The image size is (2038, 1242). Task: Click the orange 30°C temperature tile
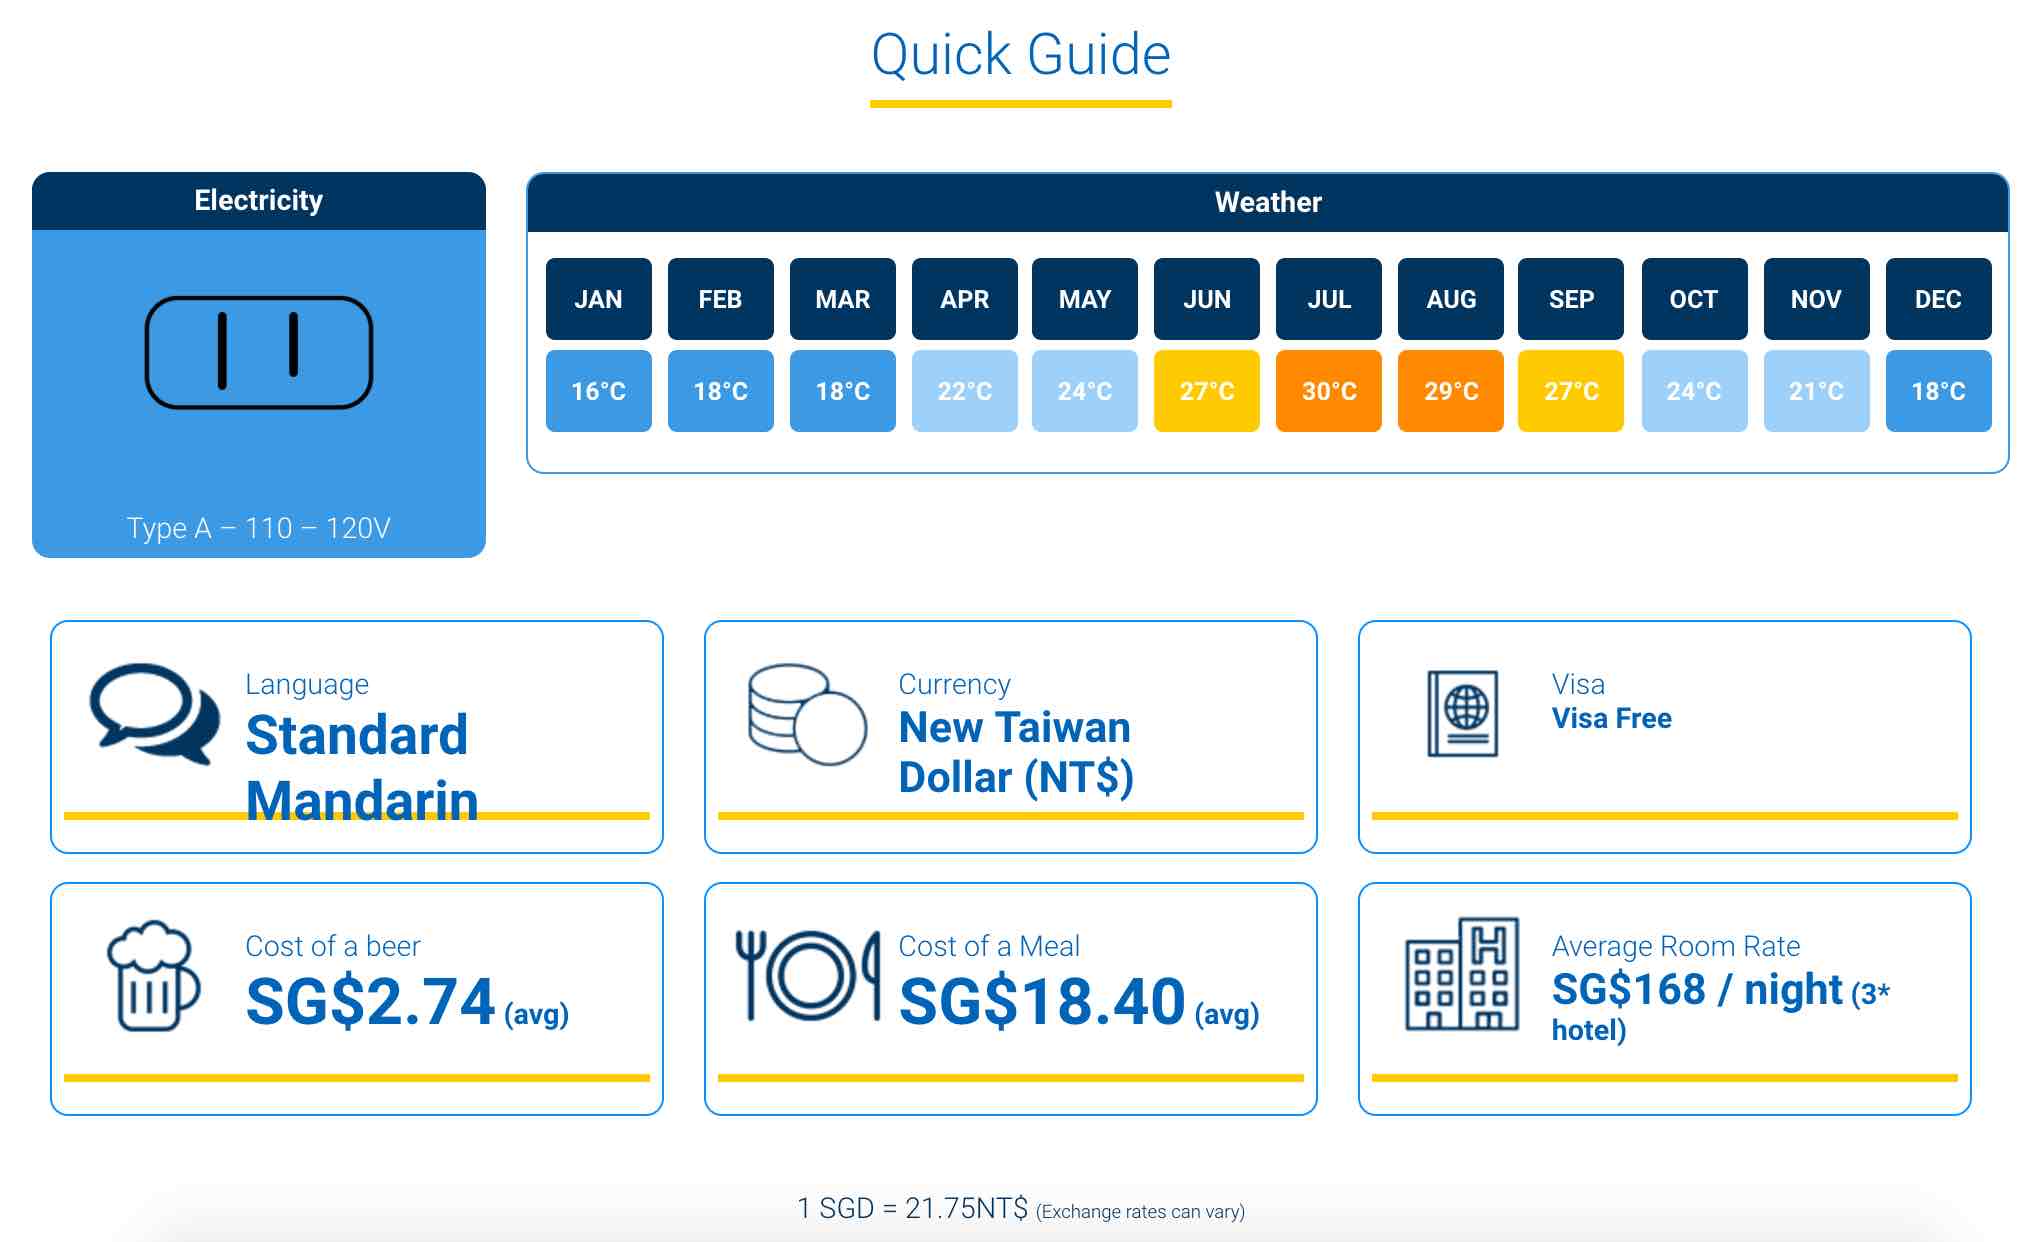[1328, 391]
